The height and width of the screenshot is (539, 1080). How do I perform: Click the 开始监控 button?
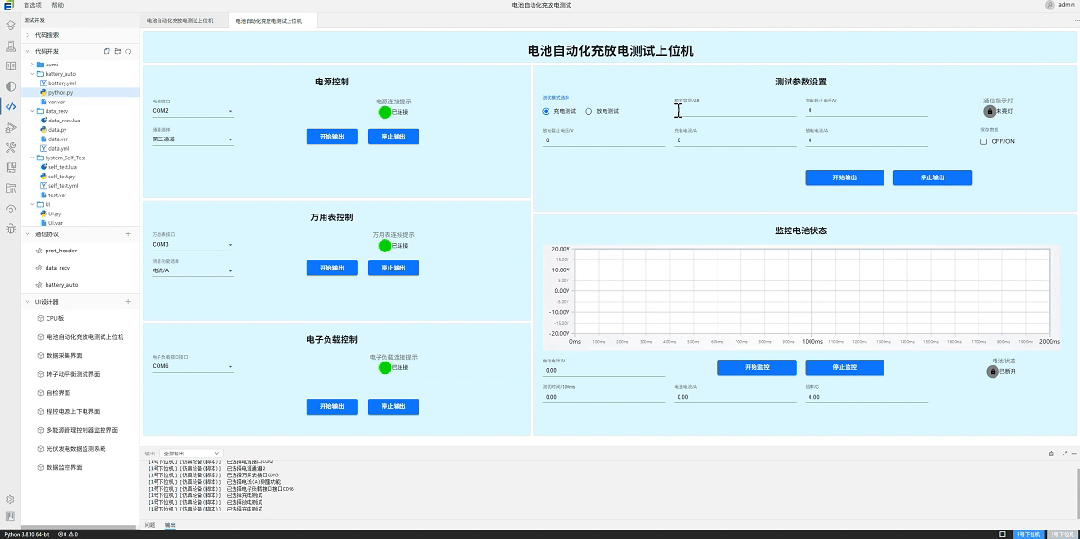(x=757, y=368)
